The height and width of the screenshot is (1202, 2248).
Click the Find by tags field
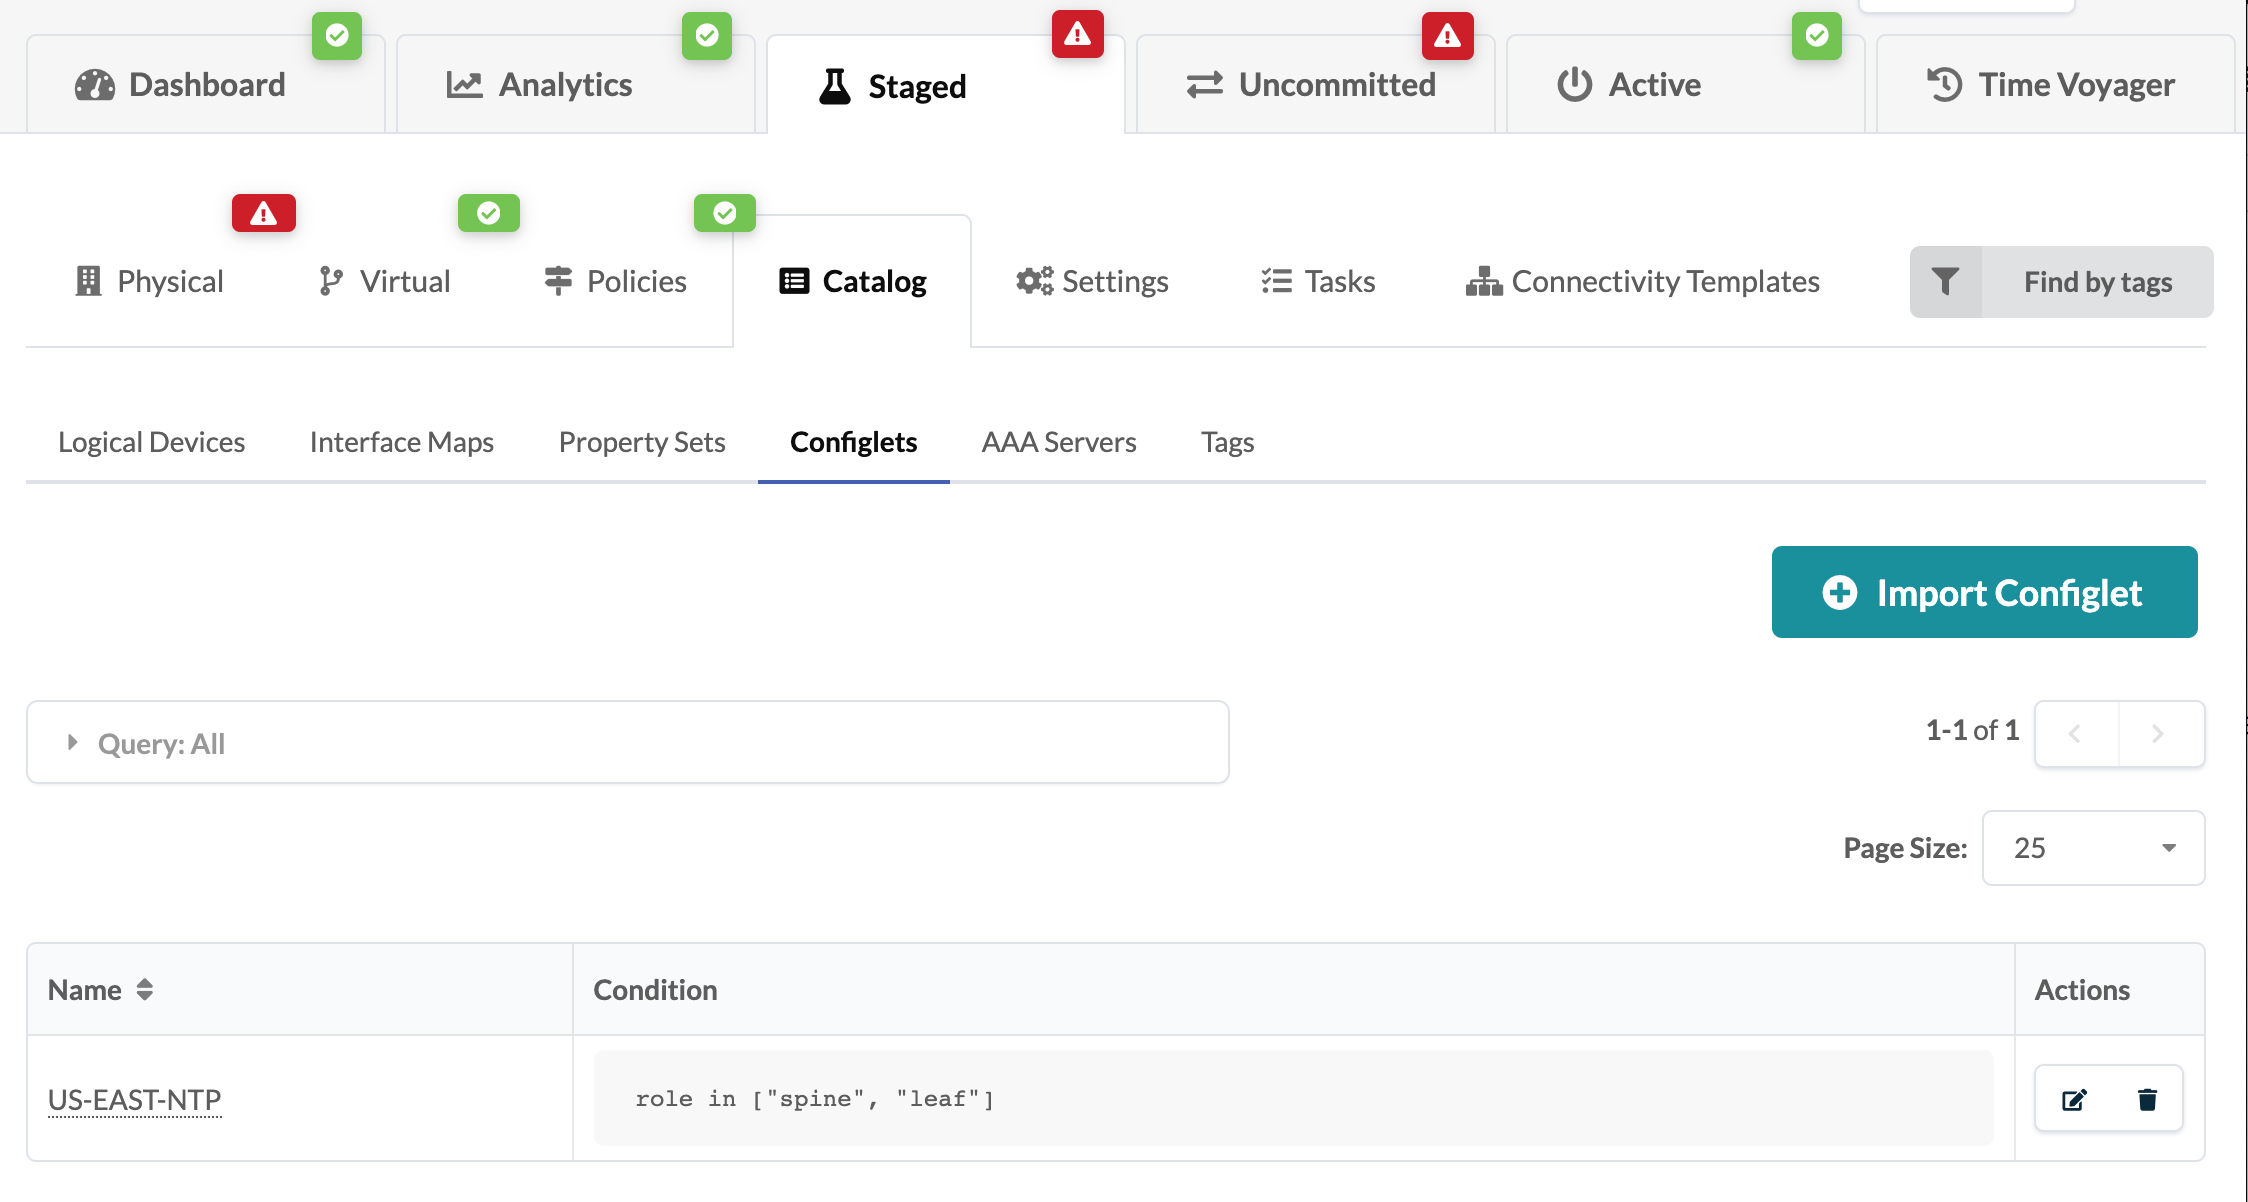[x=2098, y=282]
